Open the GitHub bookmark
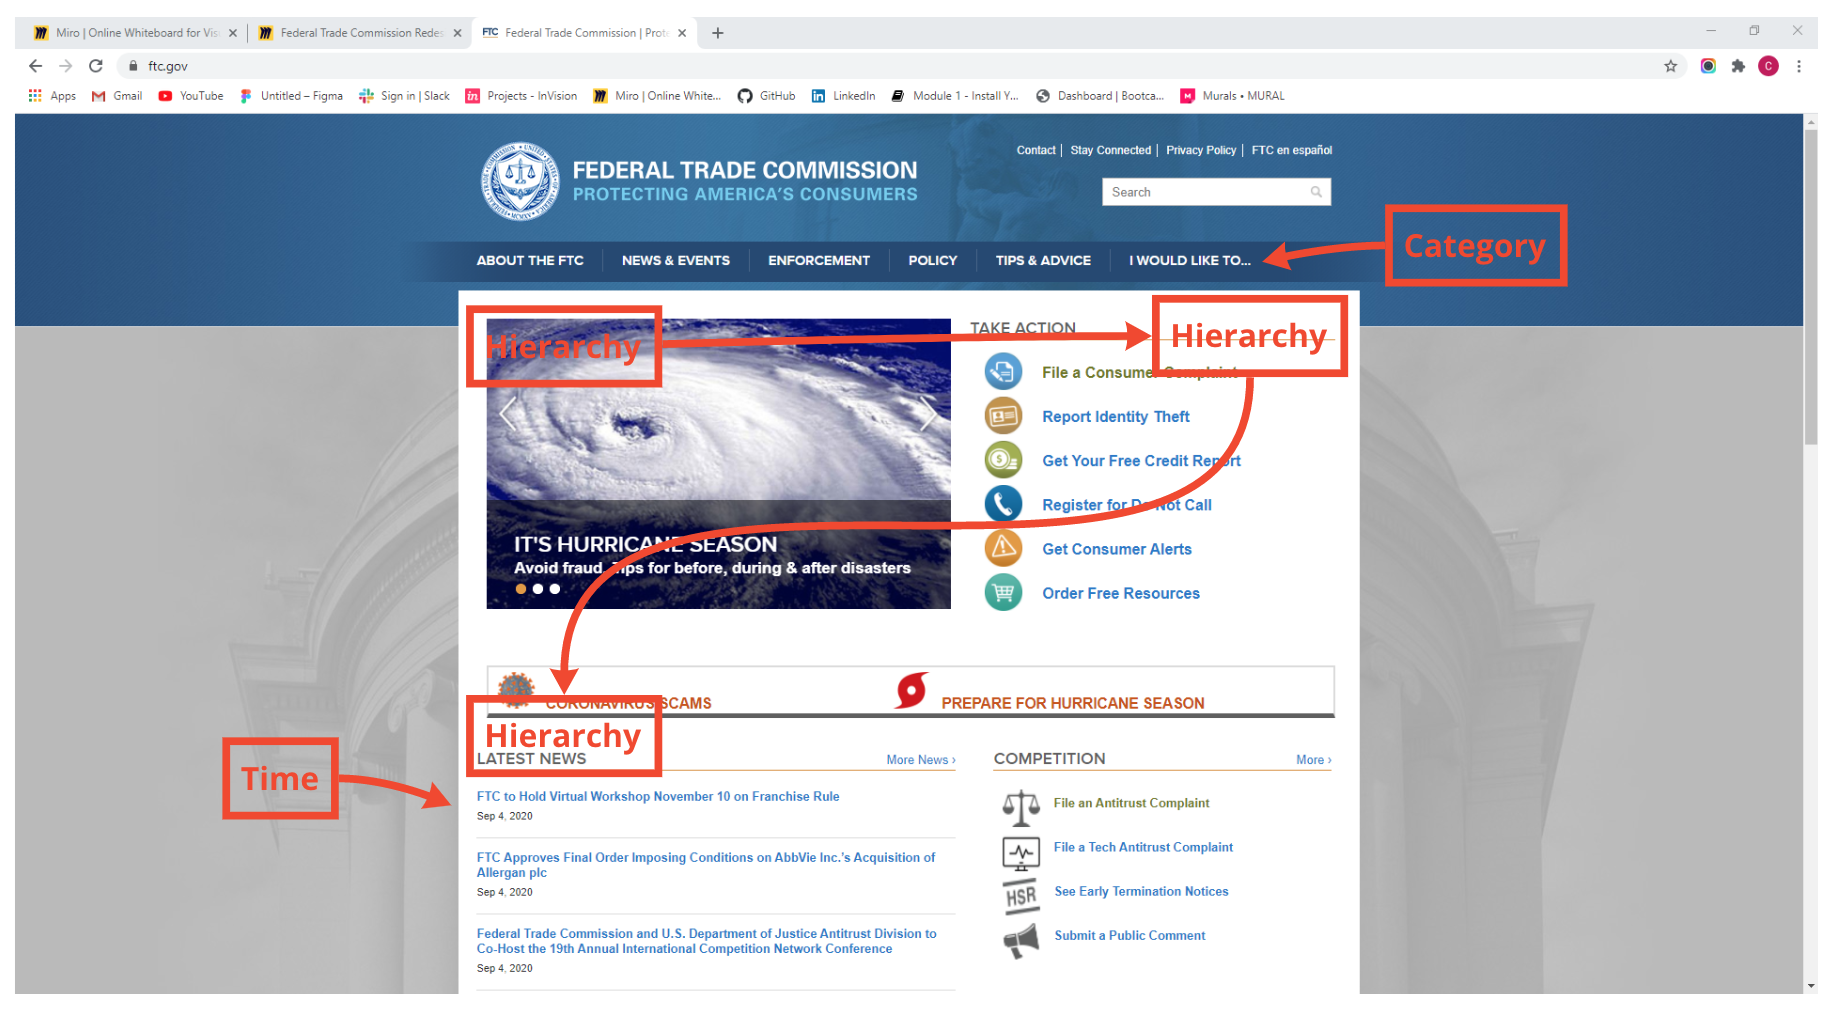 (x=767, y=96)
